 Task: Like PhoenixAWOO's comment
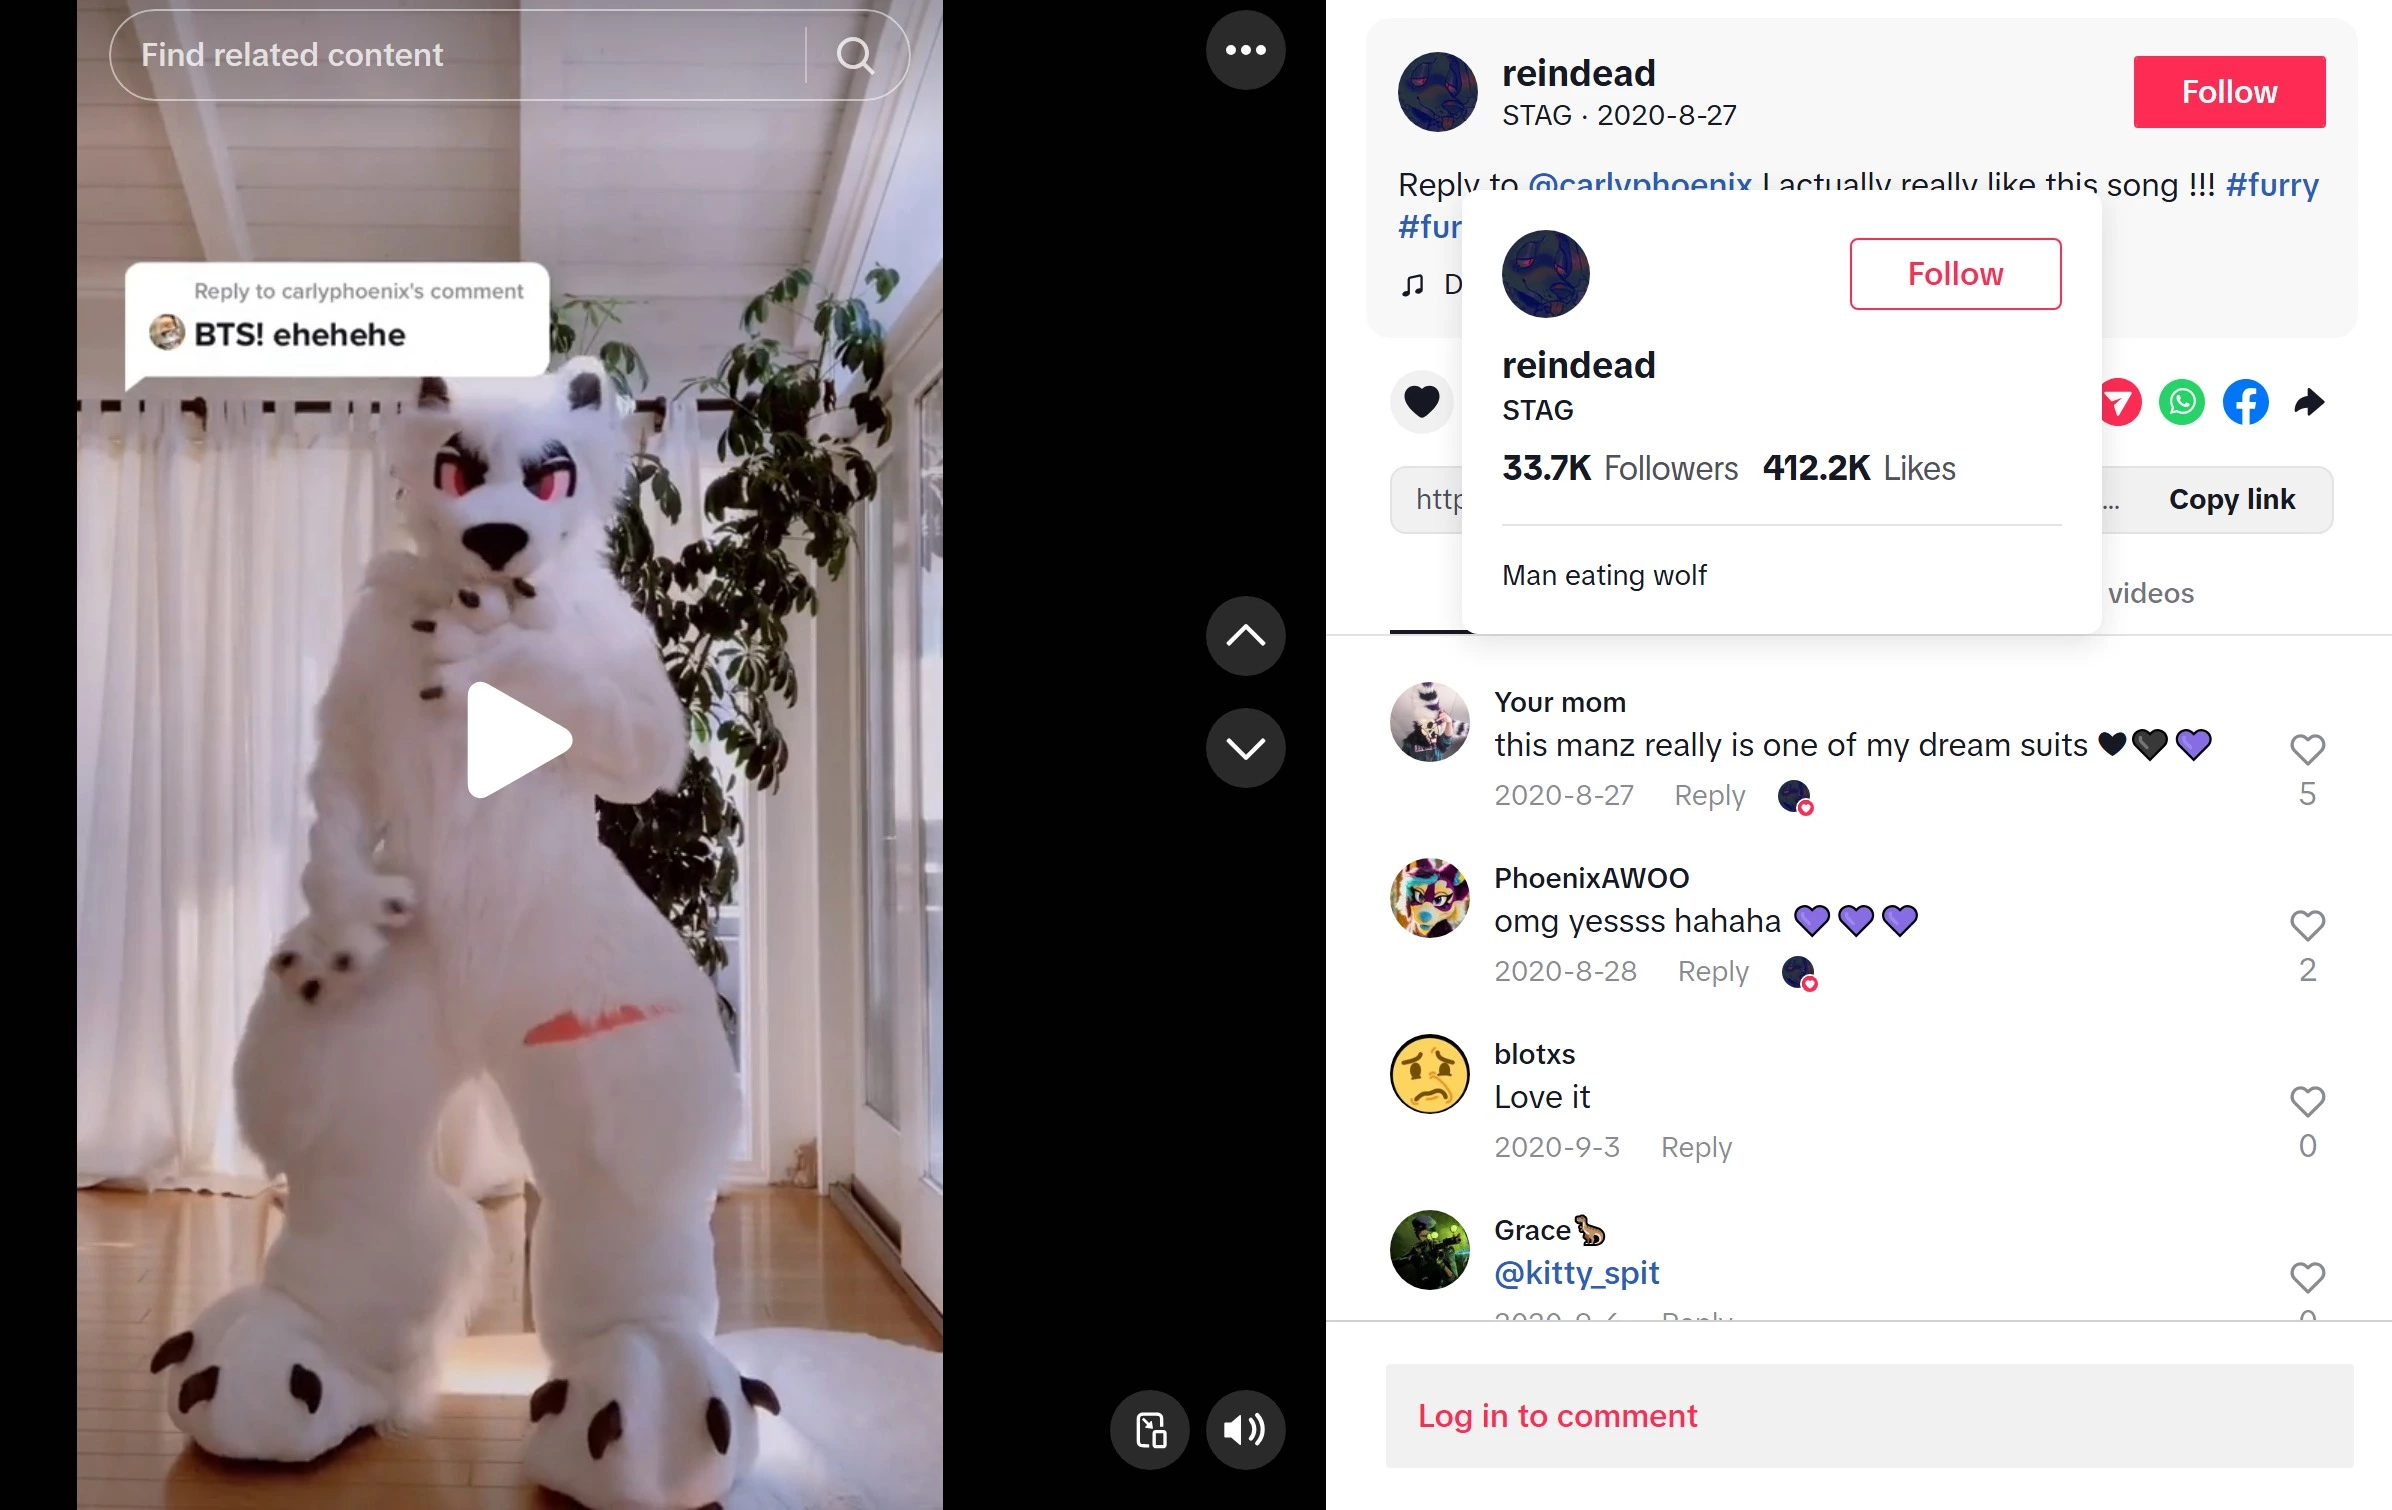(x=2307, y=926)
